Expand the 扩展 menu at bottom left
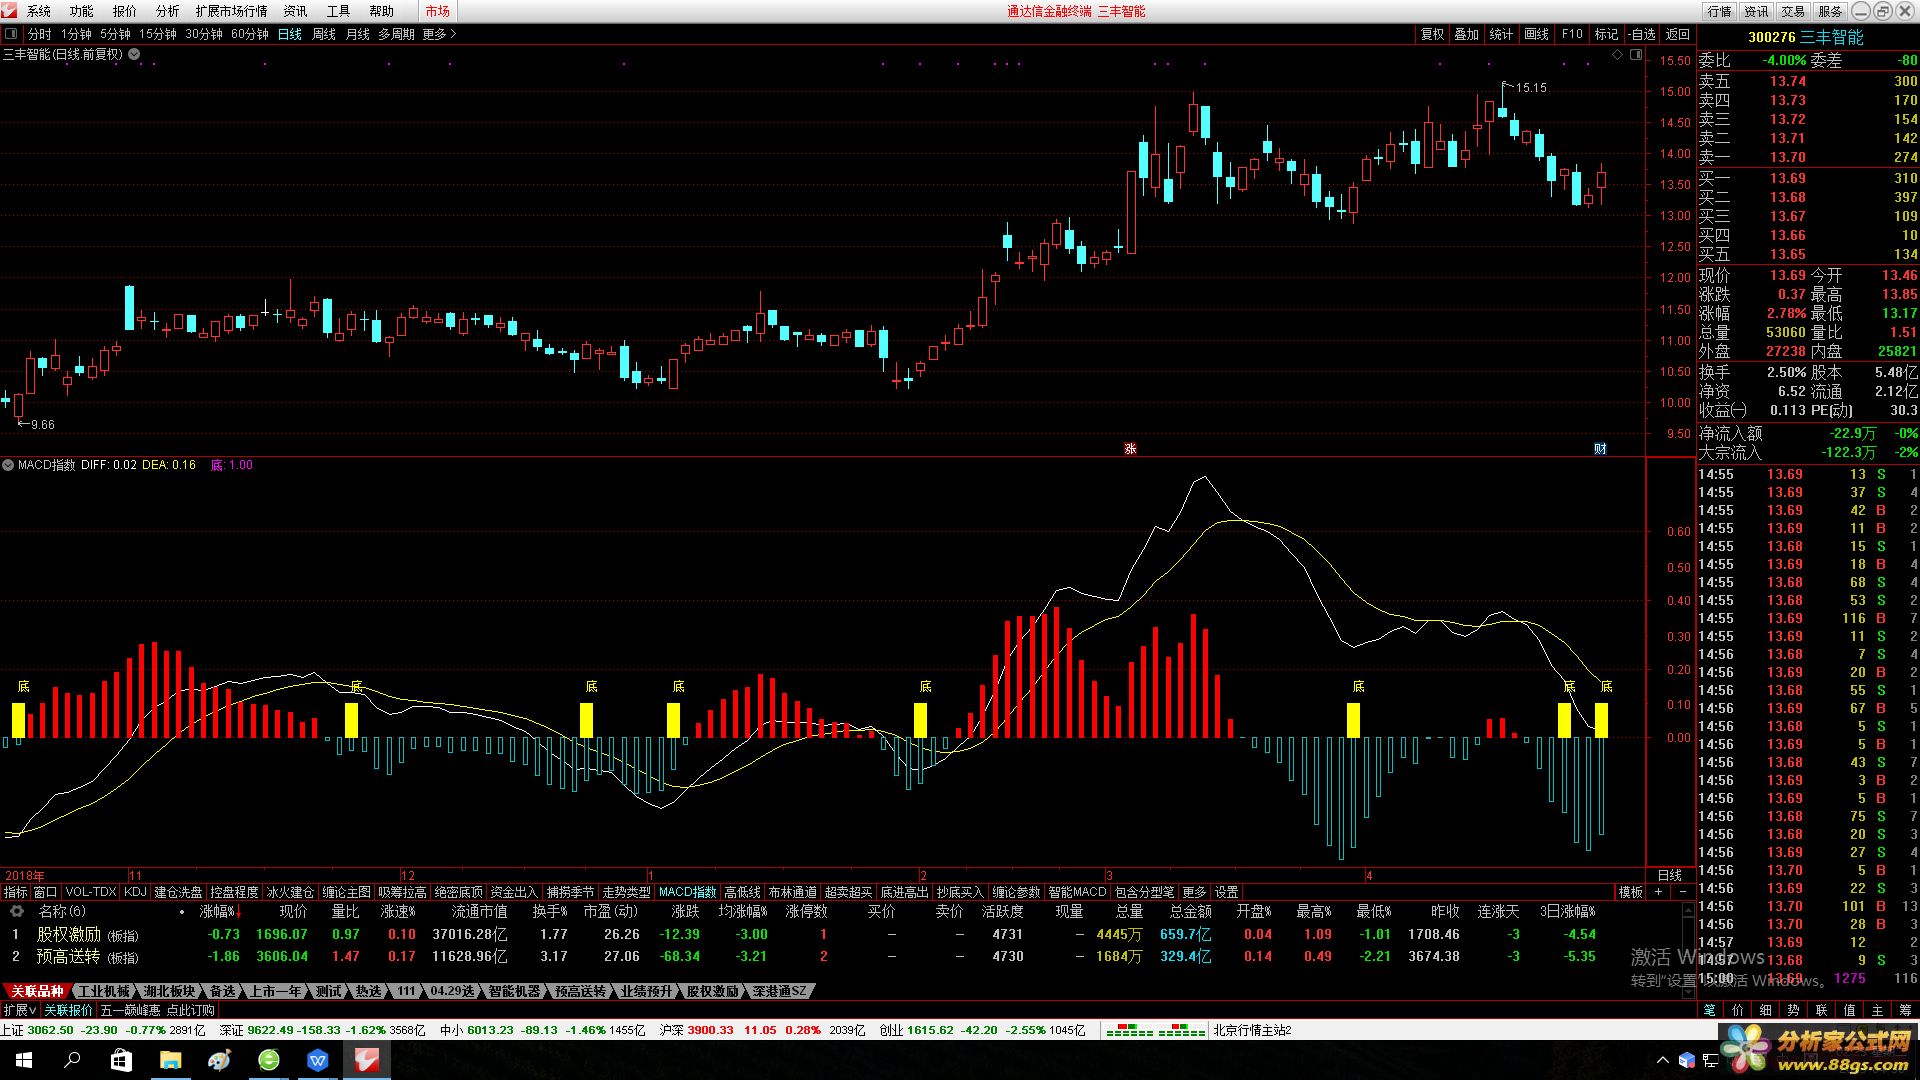Screen dimensions: 1920x1080 click(x=19, y=1010)
